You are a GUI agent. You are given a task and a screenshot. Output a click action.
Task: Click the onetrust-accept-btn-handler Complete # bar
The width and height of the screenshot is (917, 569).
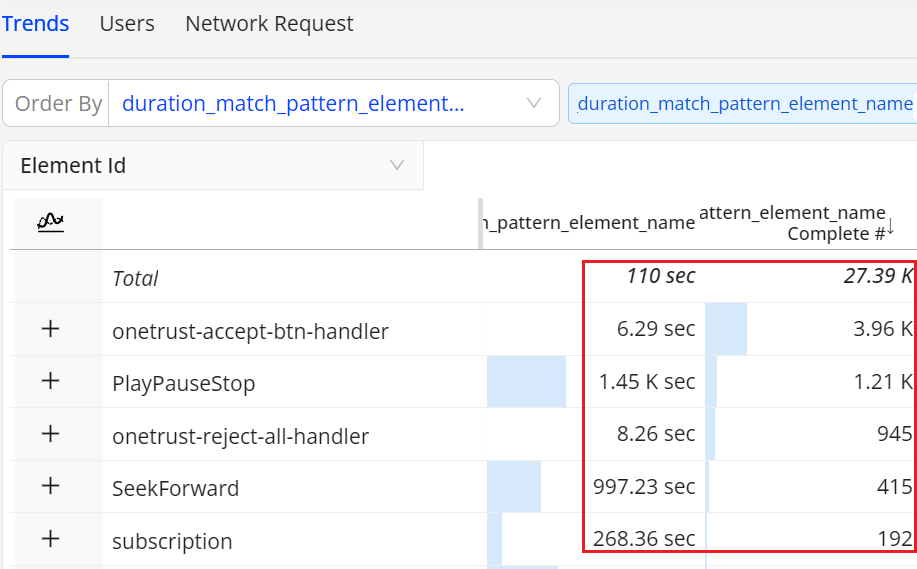pos(726,329)
